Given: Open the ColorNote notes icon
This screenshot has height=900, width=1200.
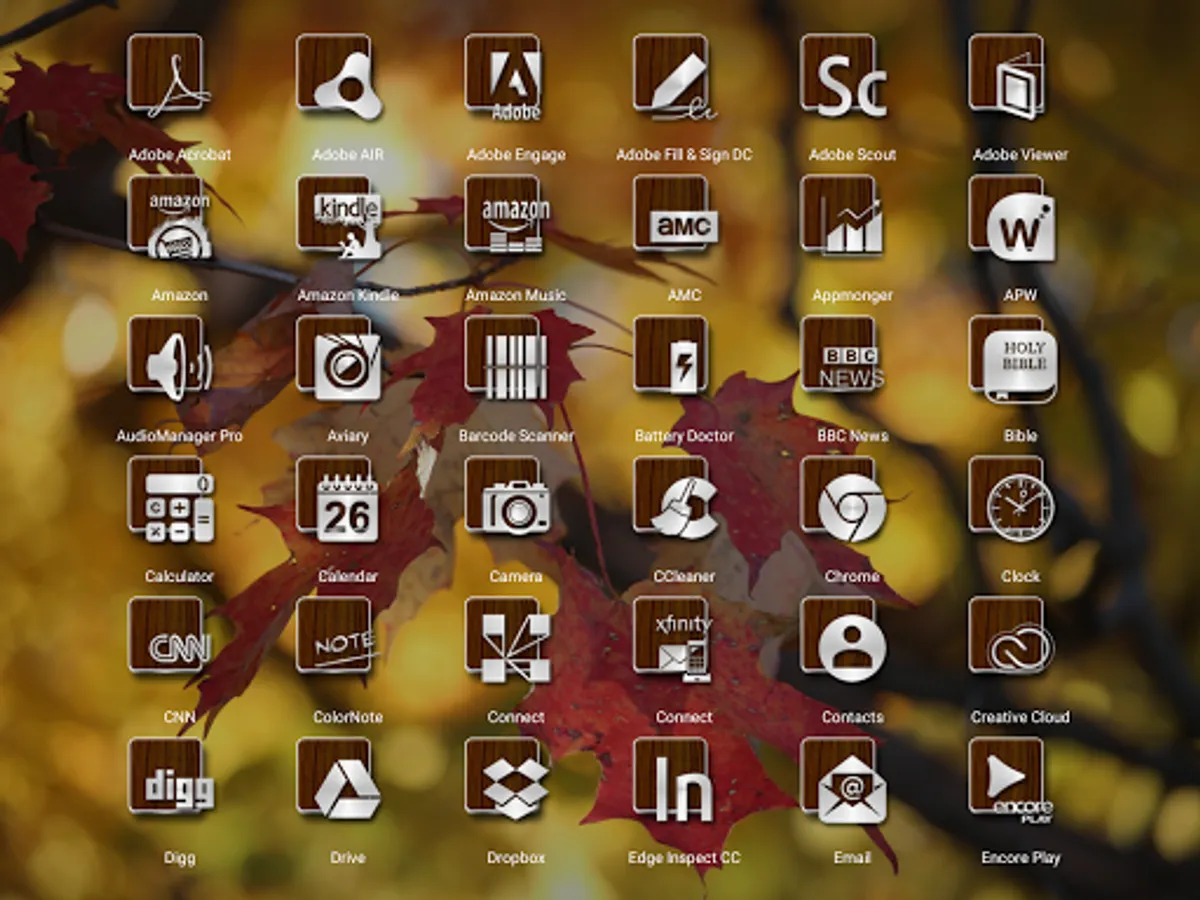Looking at the screenshot, I should click(338, 638).
